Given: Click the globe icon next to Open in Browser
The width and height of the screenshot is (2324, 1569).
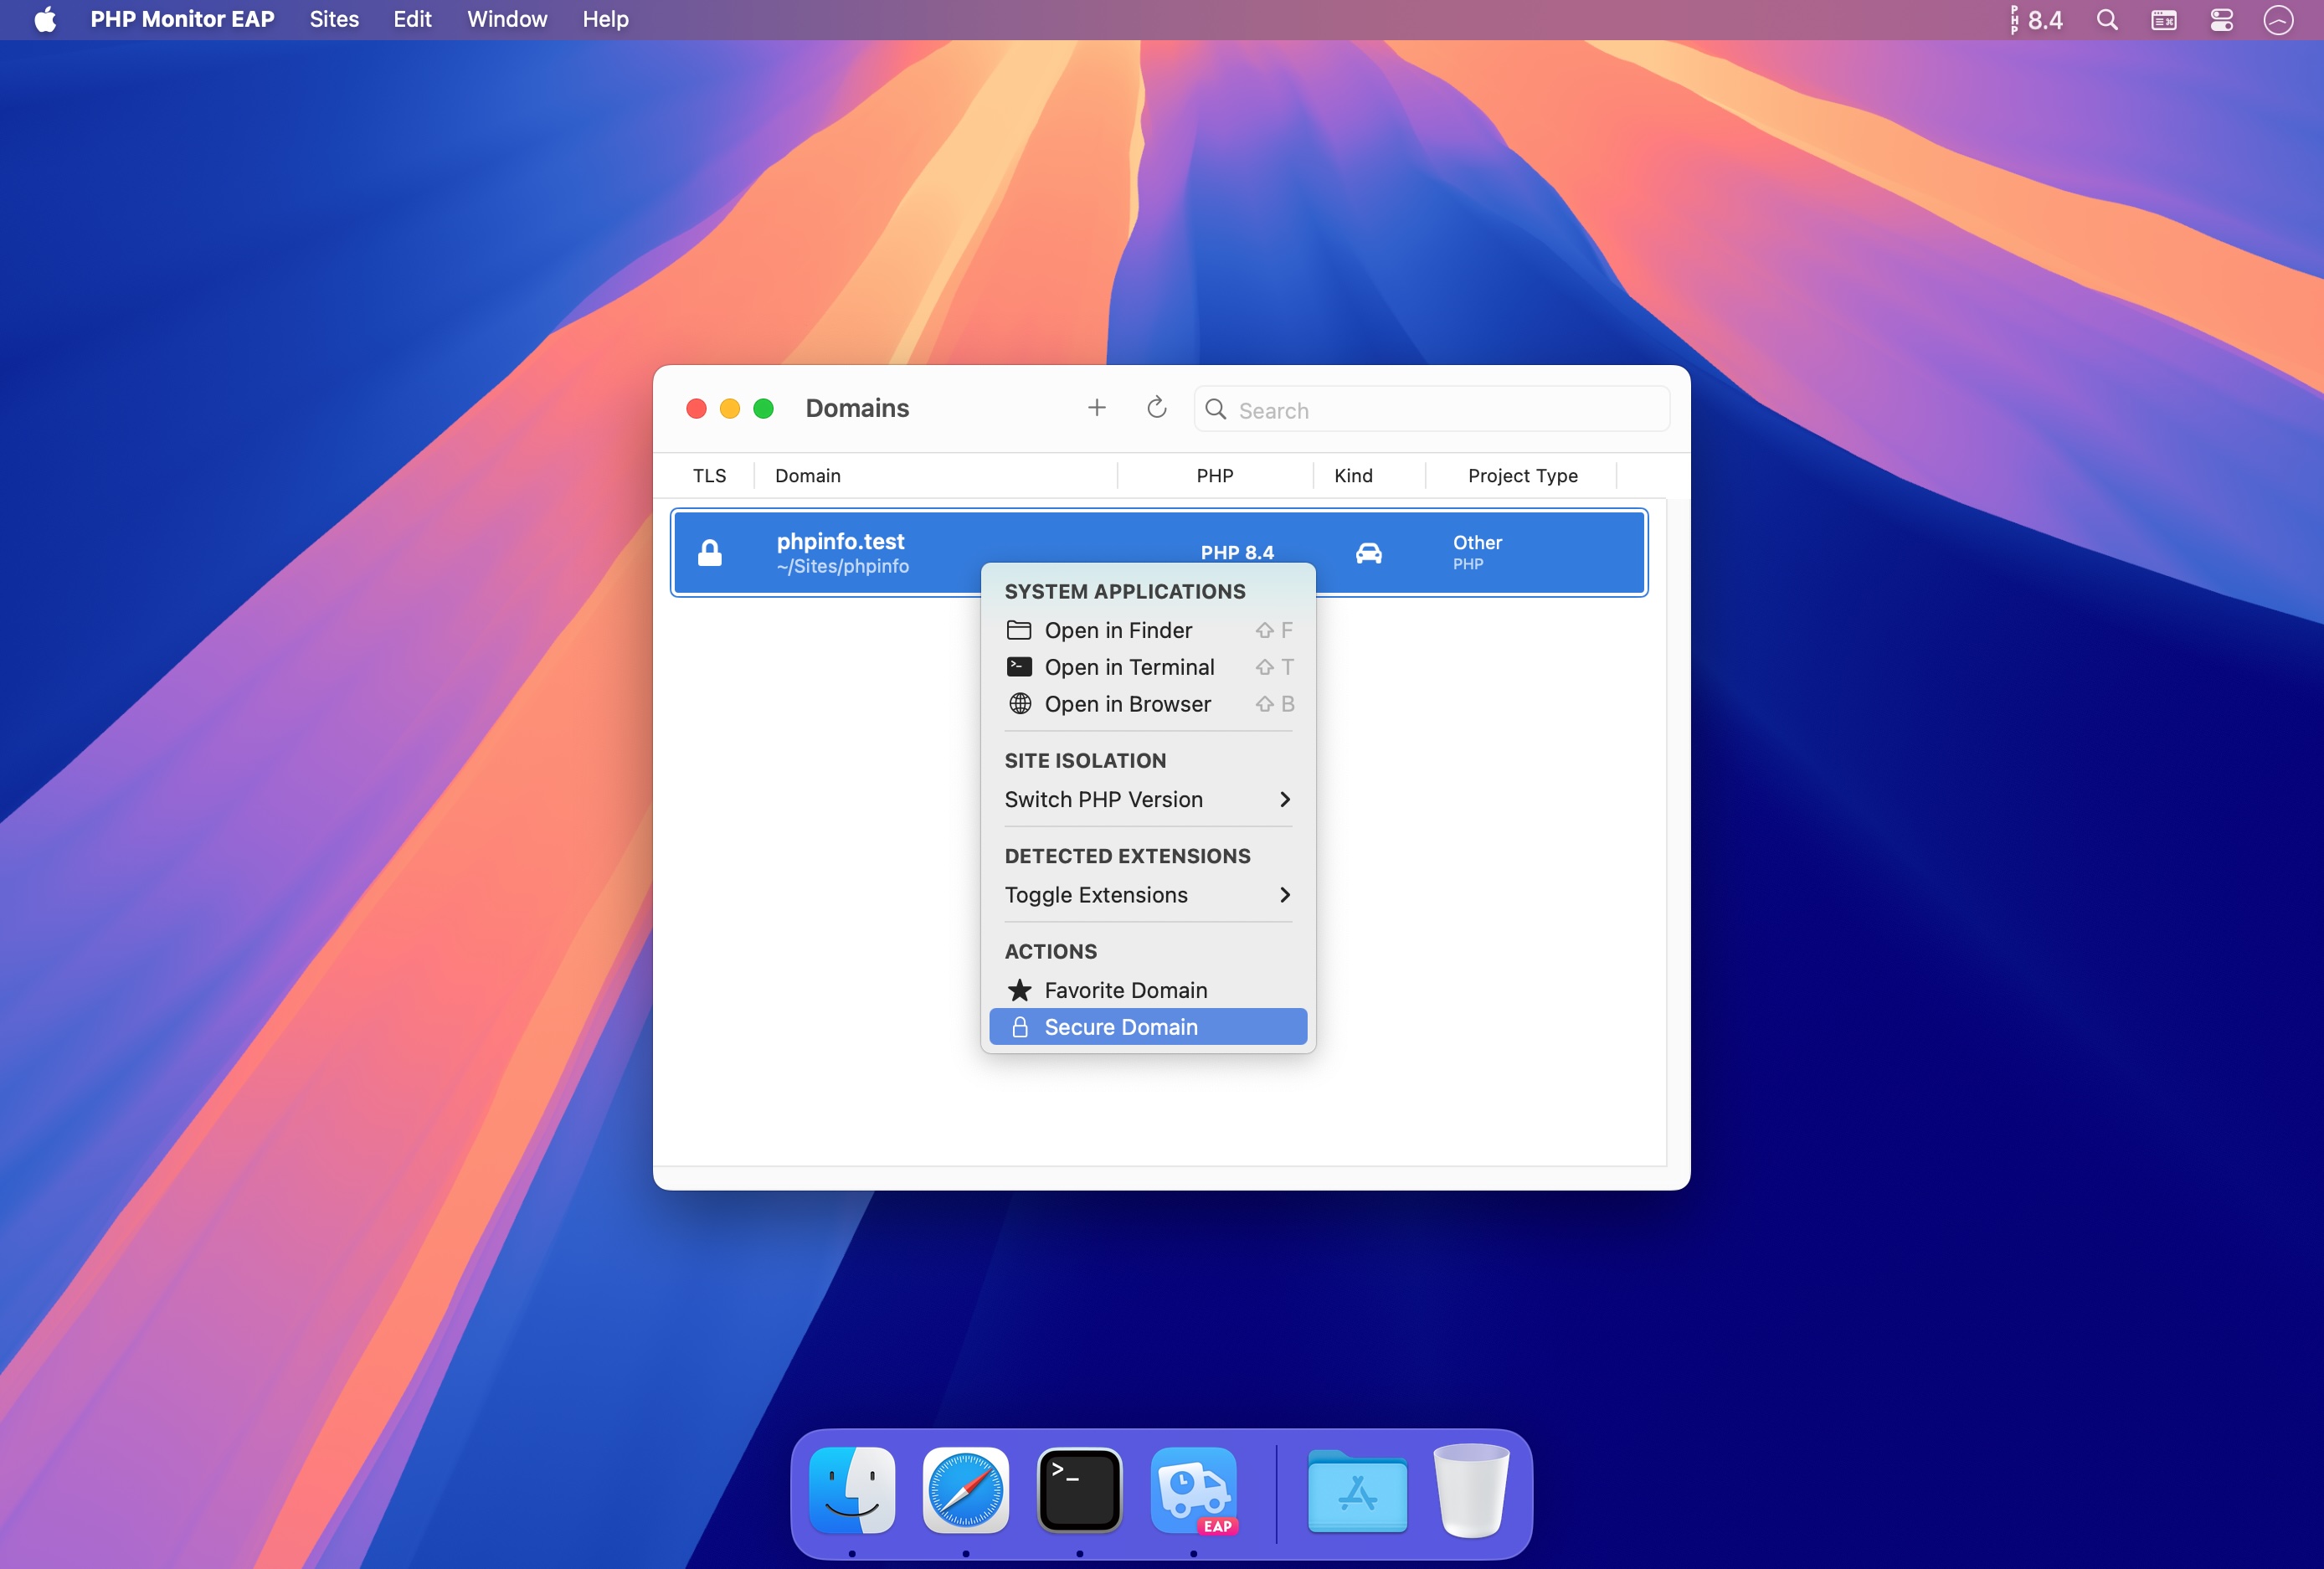Looking at the screenshot, I should click(x=1019, y=704).
